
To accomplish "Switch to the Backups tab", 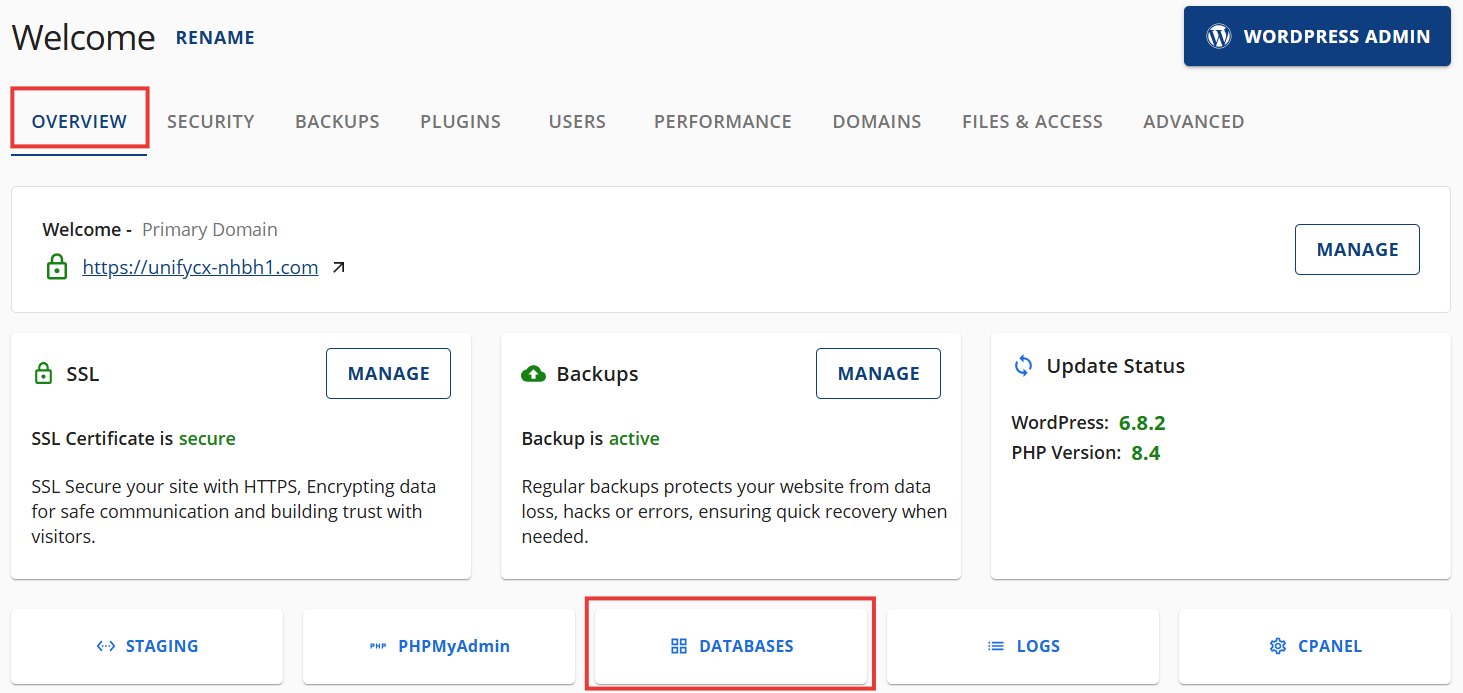I will (x=337, y=122).
